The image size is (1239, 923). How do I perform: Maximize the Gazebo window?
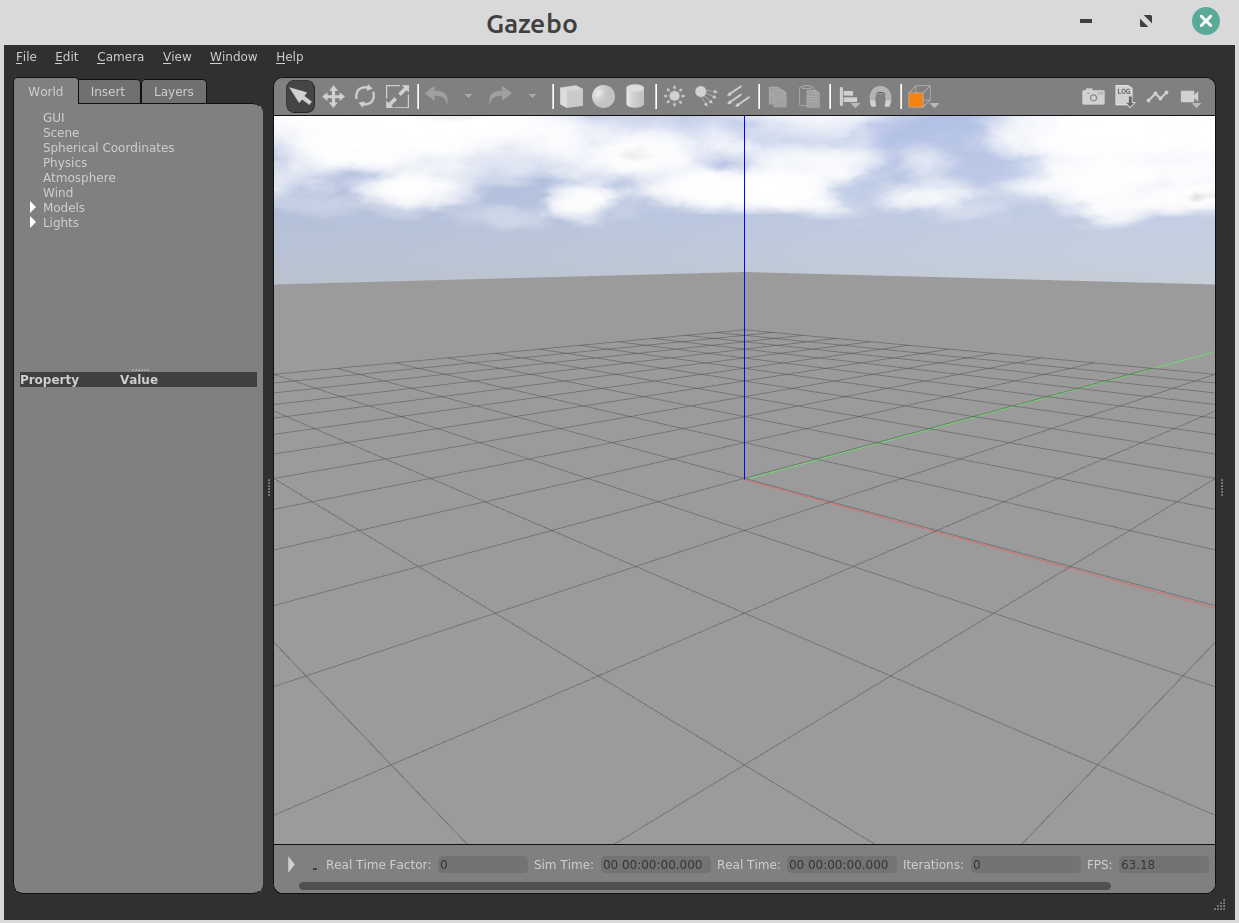click(x=1146, y=21)
